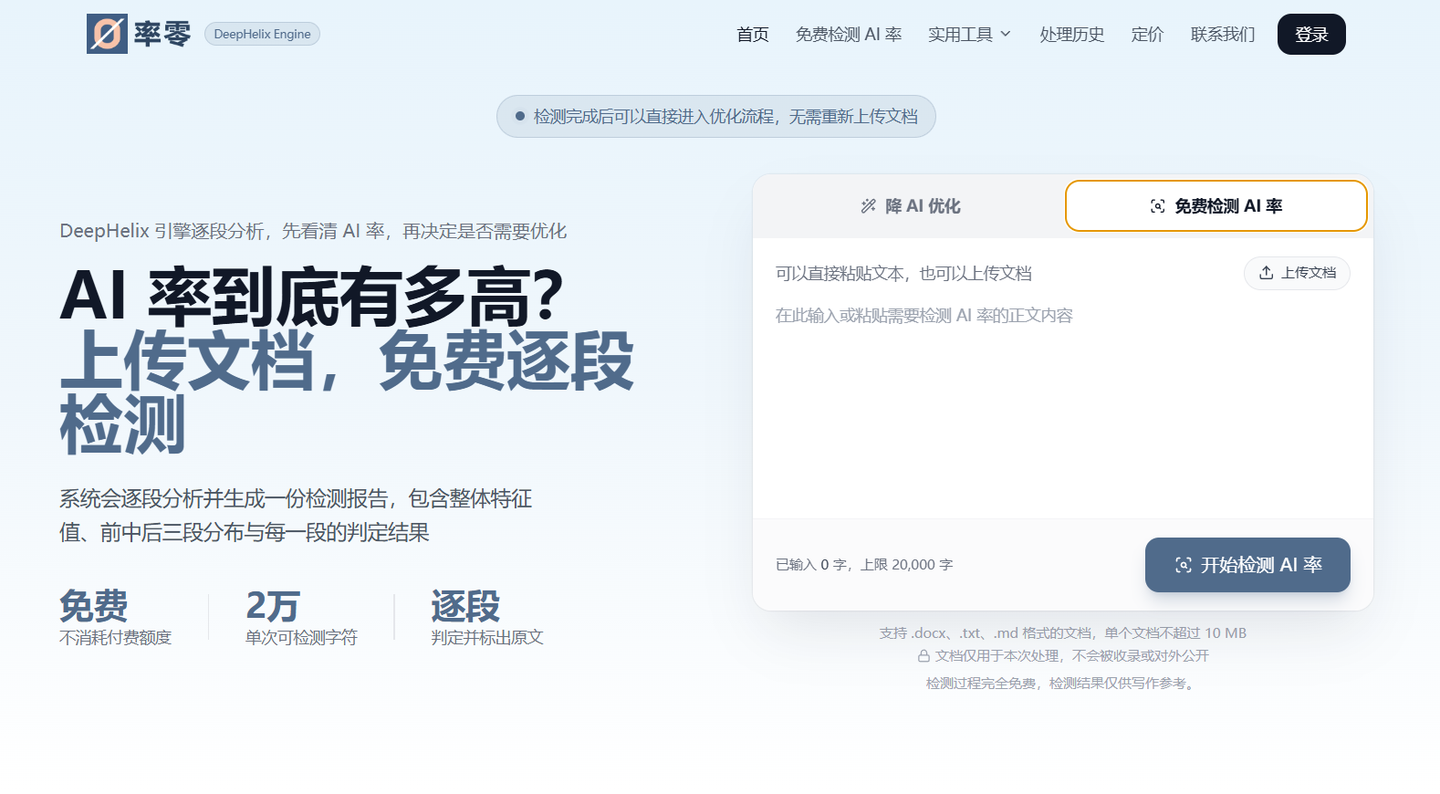Select the 免费检测 AI 率 tab

(1216, 206)
